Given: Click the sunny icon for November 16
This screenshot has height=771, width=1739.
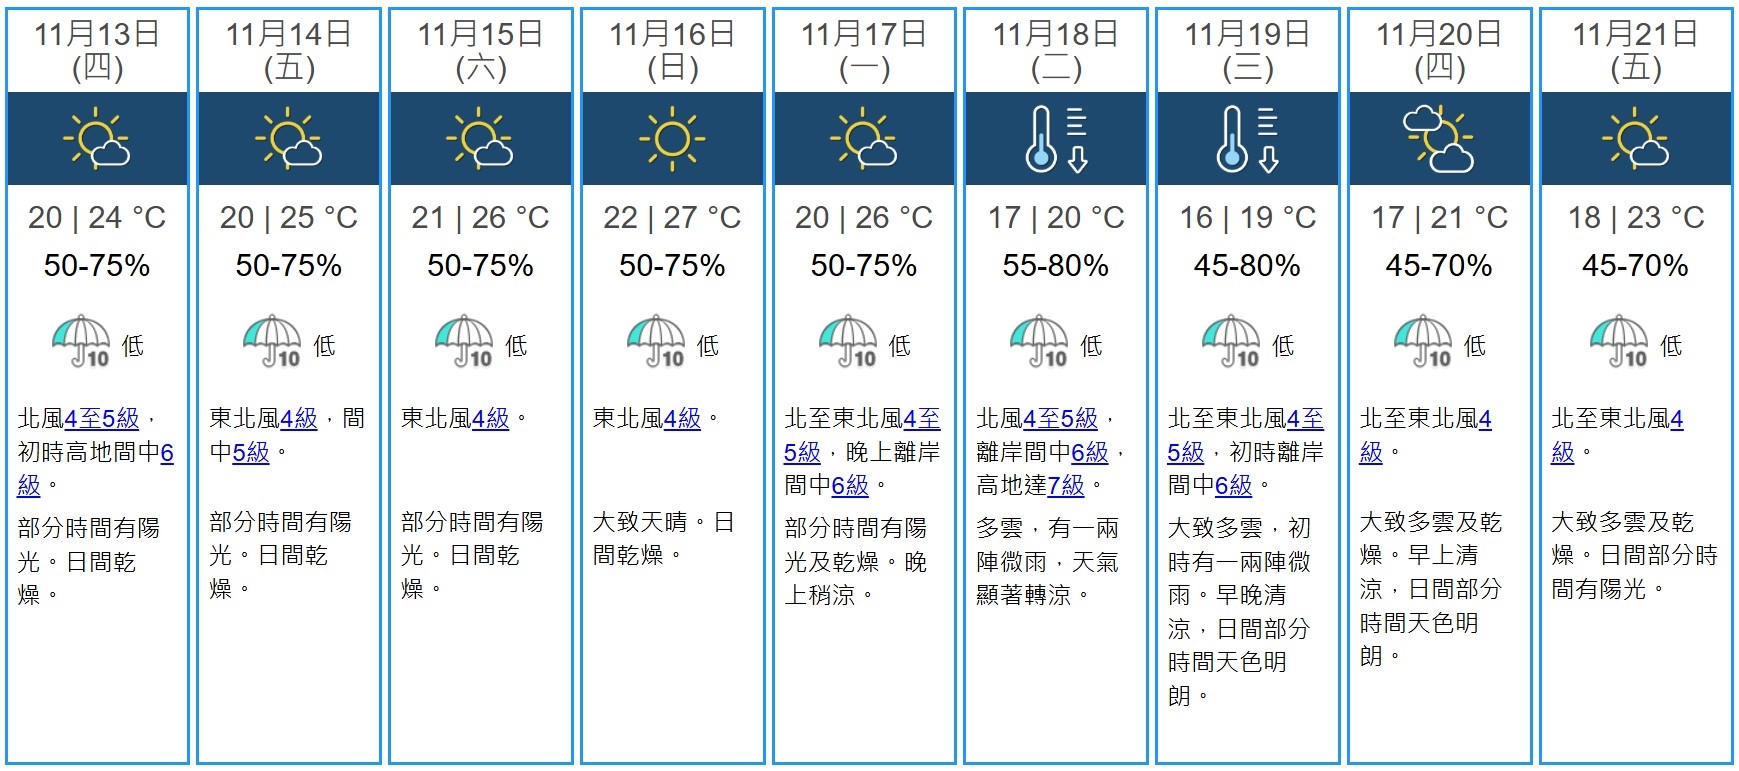Looking at the screenshot, I should point(672,139).
